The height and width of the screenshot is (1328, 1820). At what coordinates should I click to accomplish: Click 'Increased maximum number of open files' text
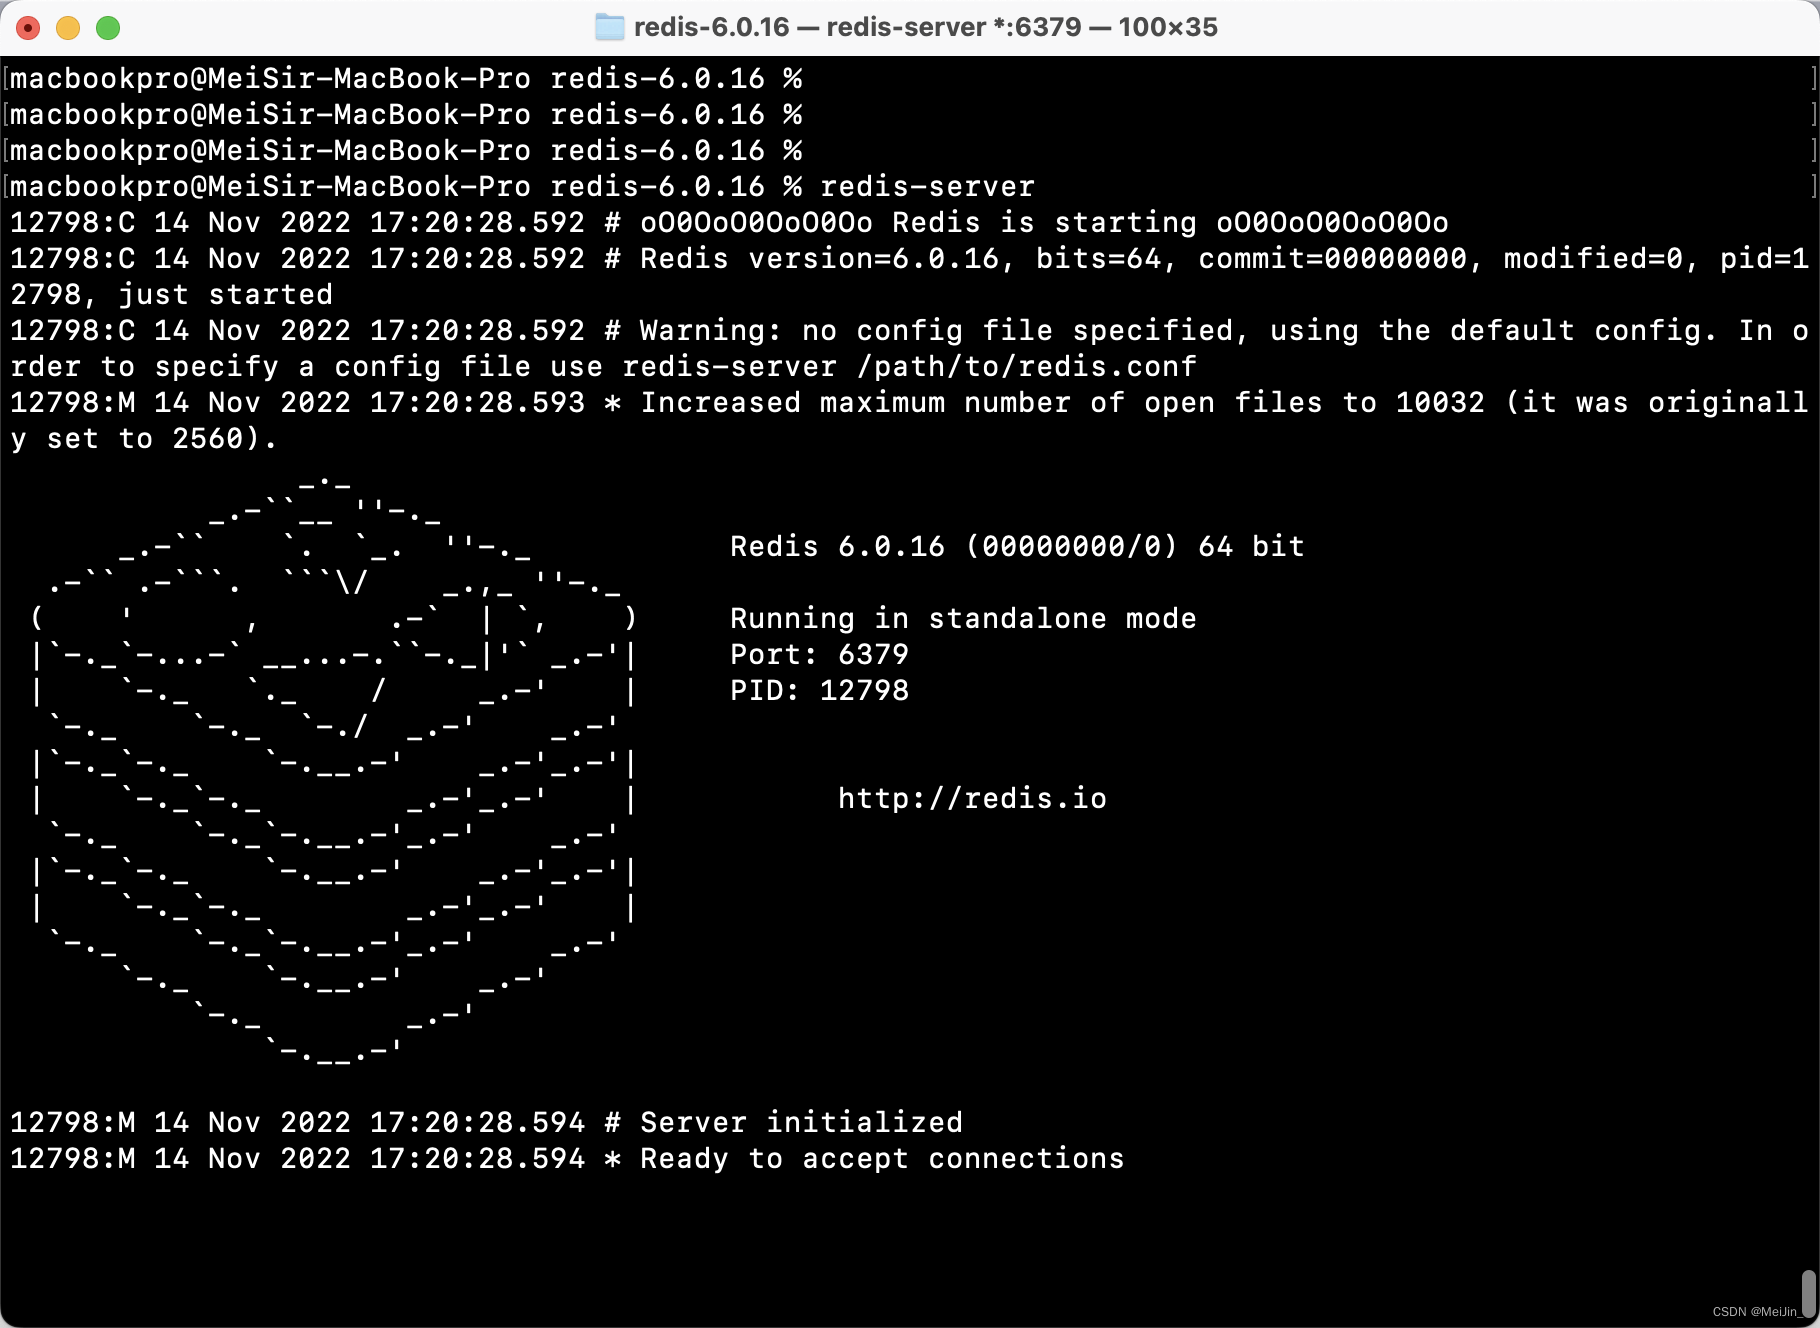tap(981, 403)
